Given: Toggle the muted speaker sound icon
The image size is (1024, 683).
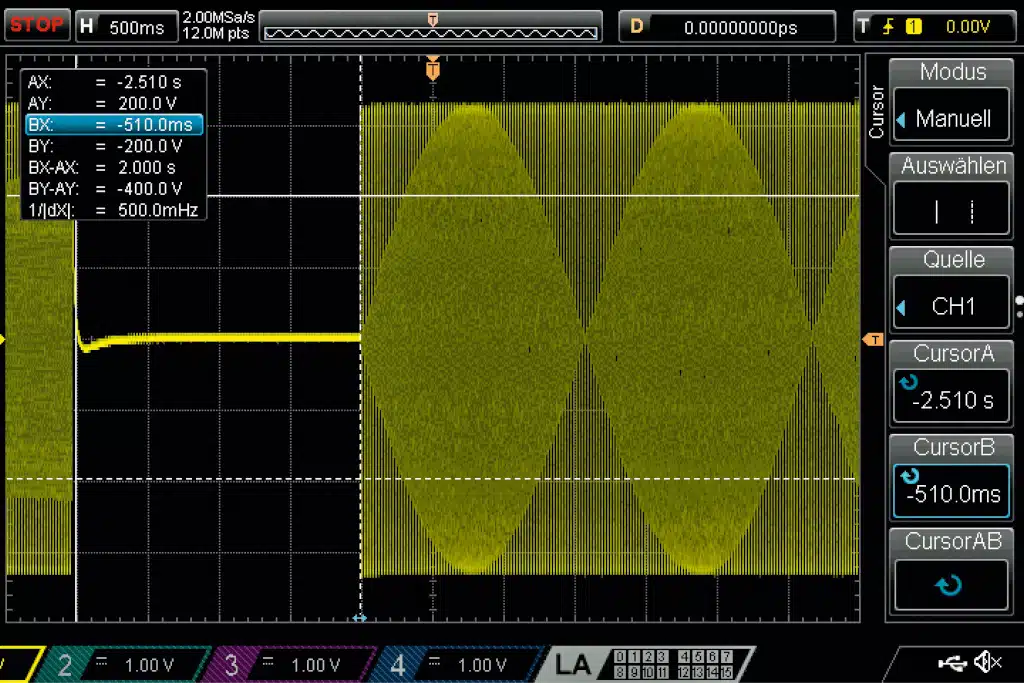Looking at the screenshot, I should (989, 661).
